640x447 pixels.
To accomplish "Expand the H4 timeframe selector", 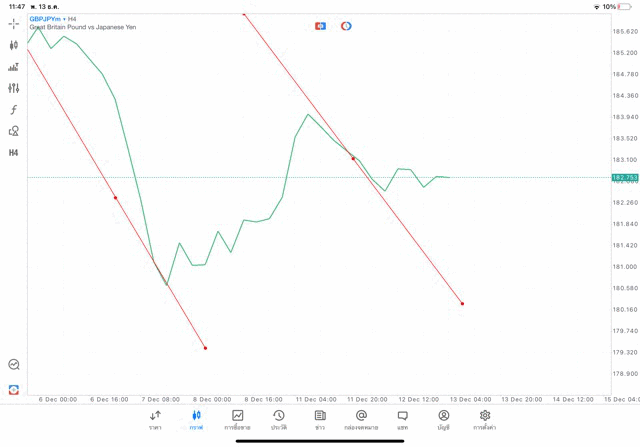I will coord(14,153).
